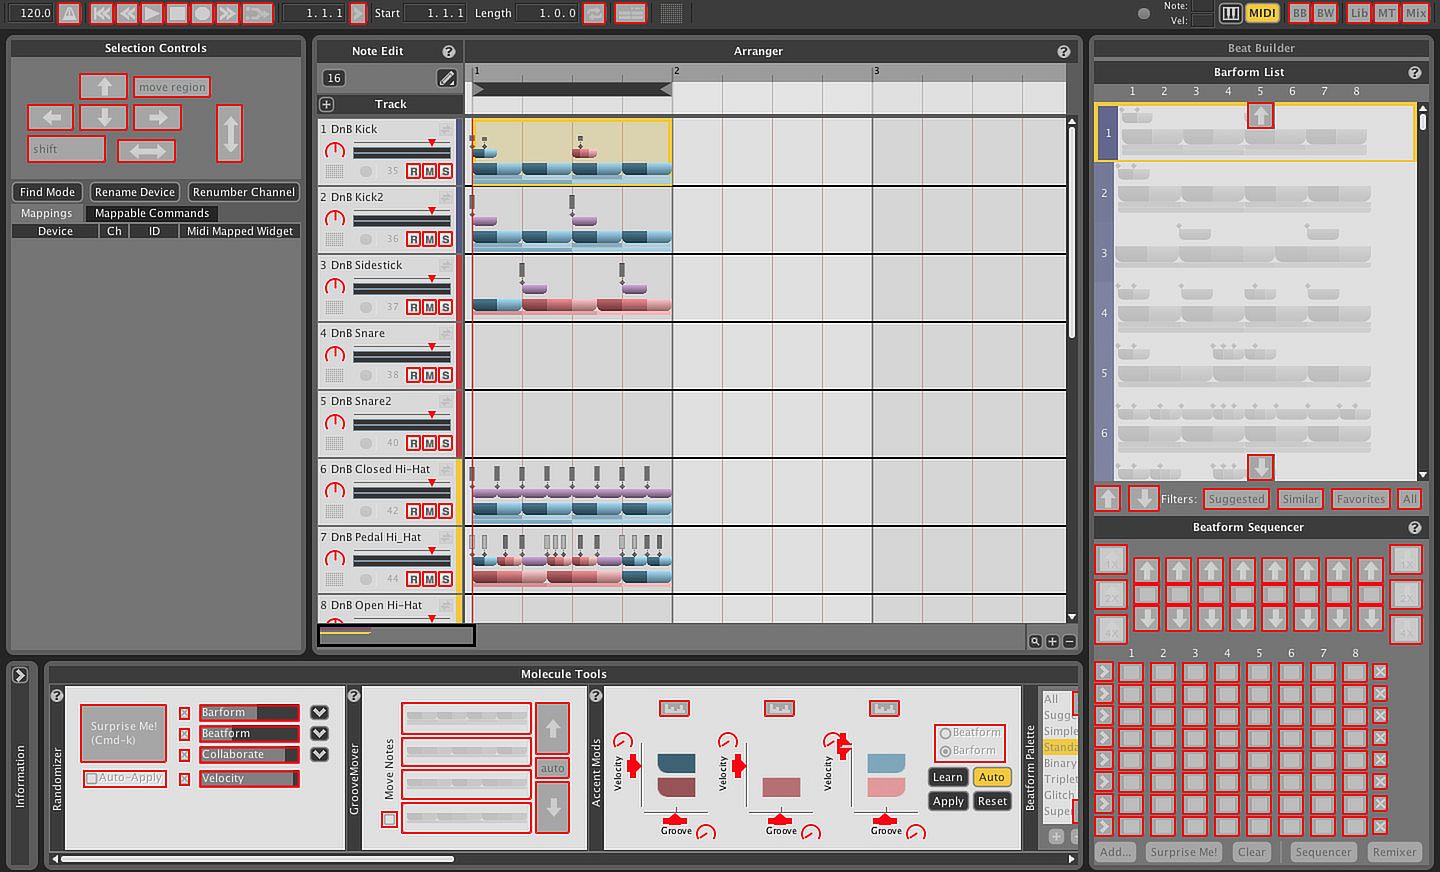The image size is (1440, 872).
Task: Toggle the loop icon beside the Length field
Action: tap(594, 13)
